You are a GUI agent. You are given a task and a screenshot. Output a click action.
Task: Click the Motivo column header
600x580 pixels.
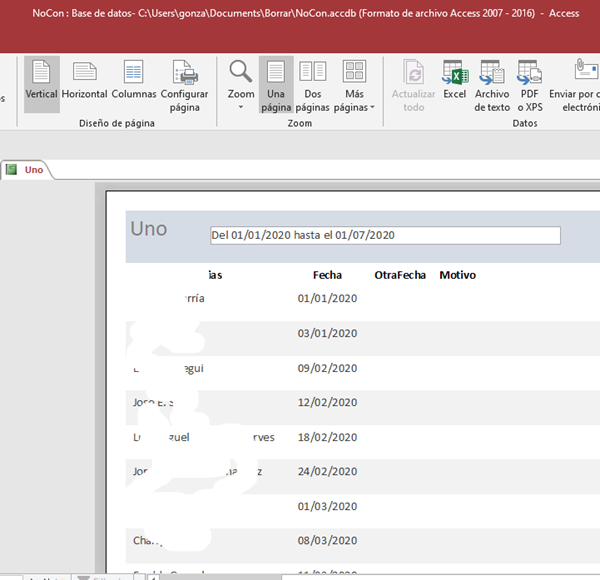[457, 275]
